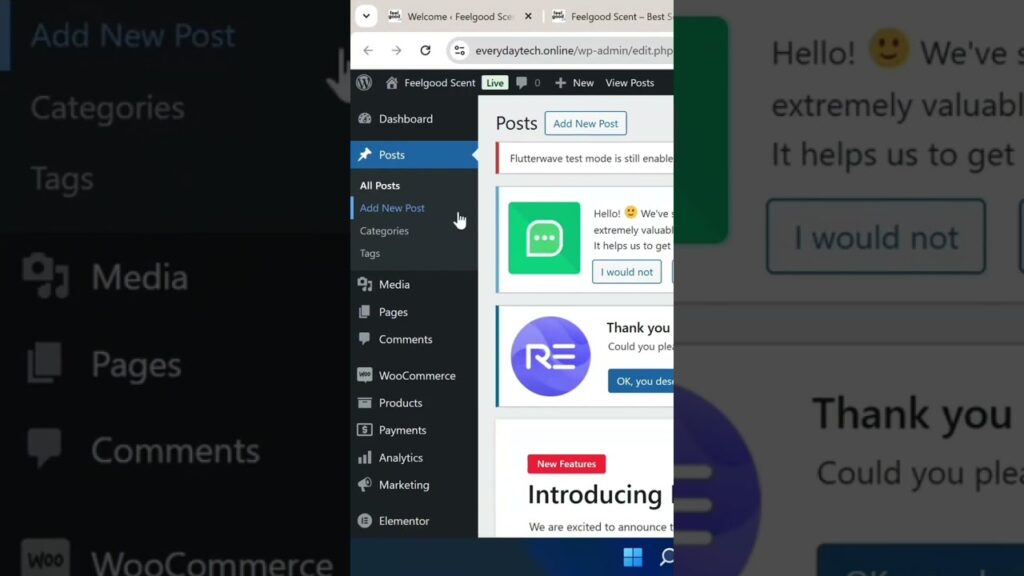Image resolution: width=1024 pixels, height=576 pixels.
Task: Switch to the Feelgood Scent – Best tab
Action: 610,17
